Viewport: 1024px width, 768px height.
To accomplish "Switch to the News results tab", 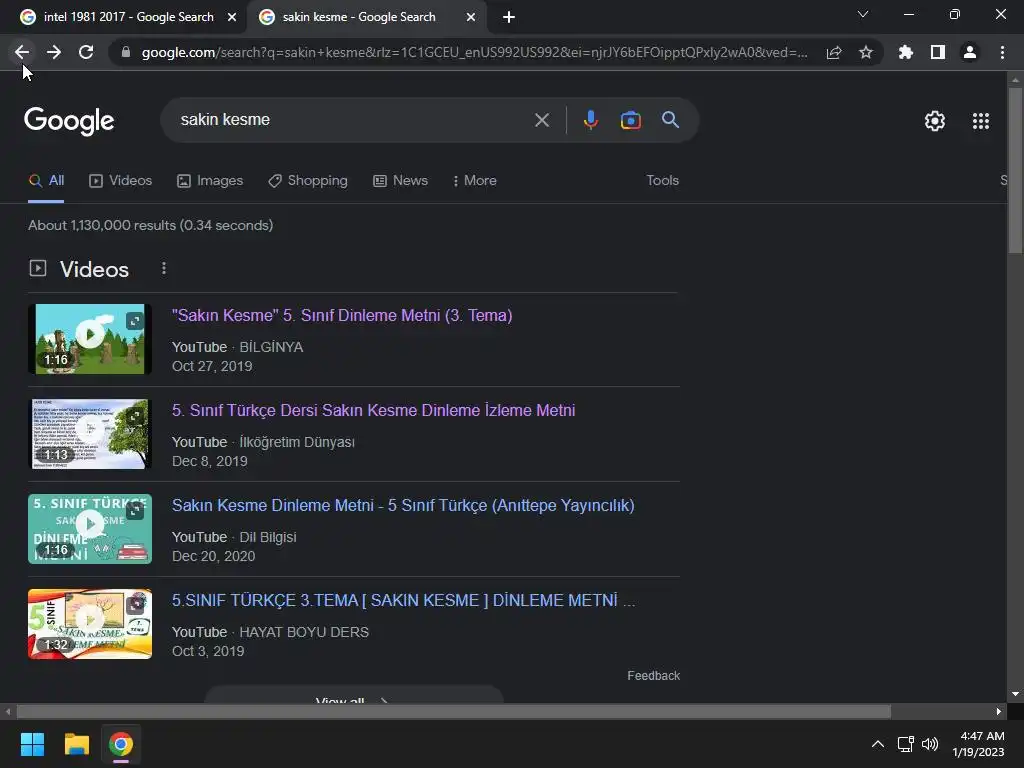I will click(400, 181).
